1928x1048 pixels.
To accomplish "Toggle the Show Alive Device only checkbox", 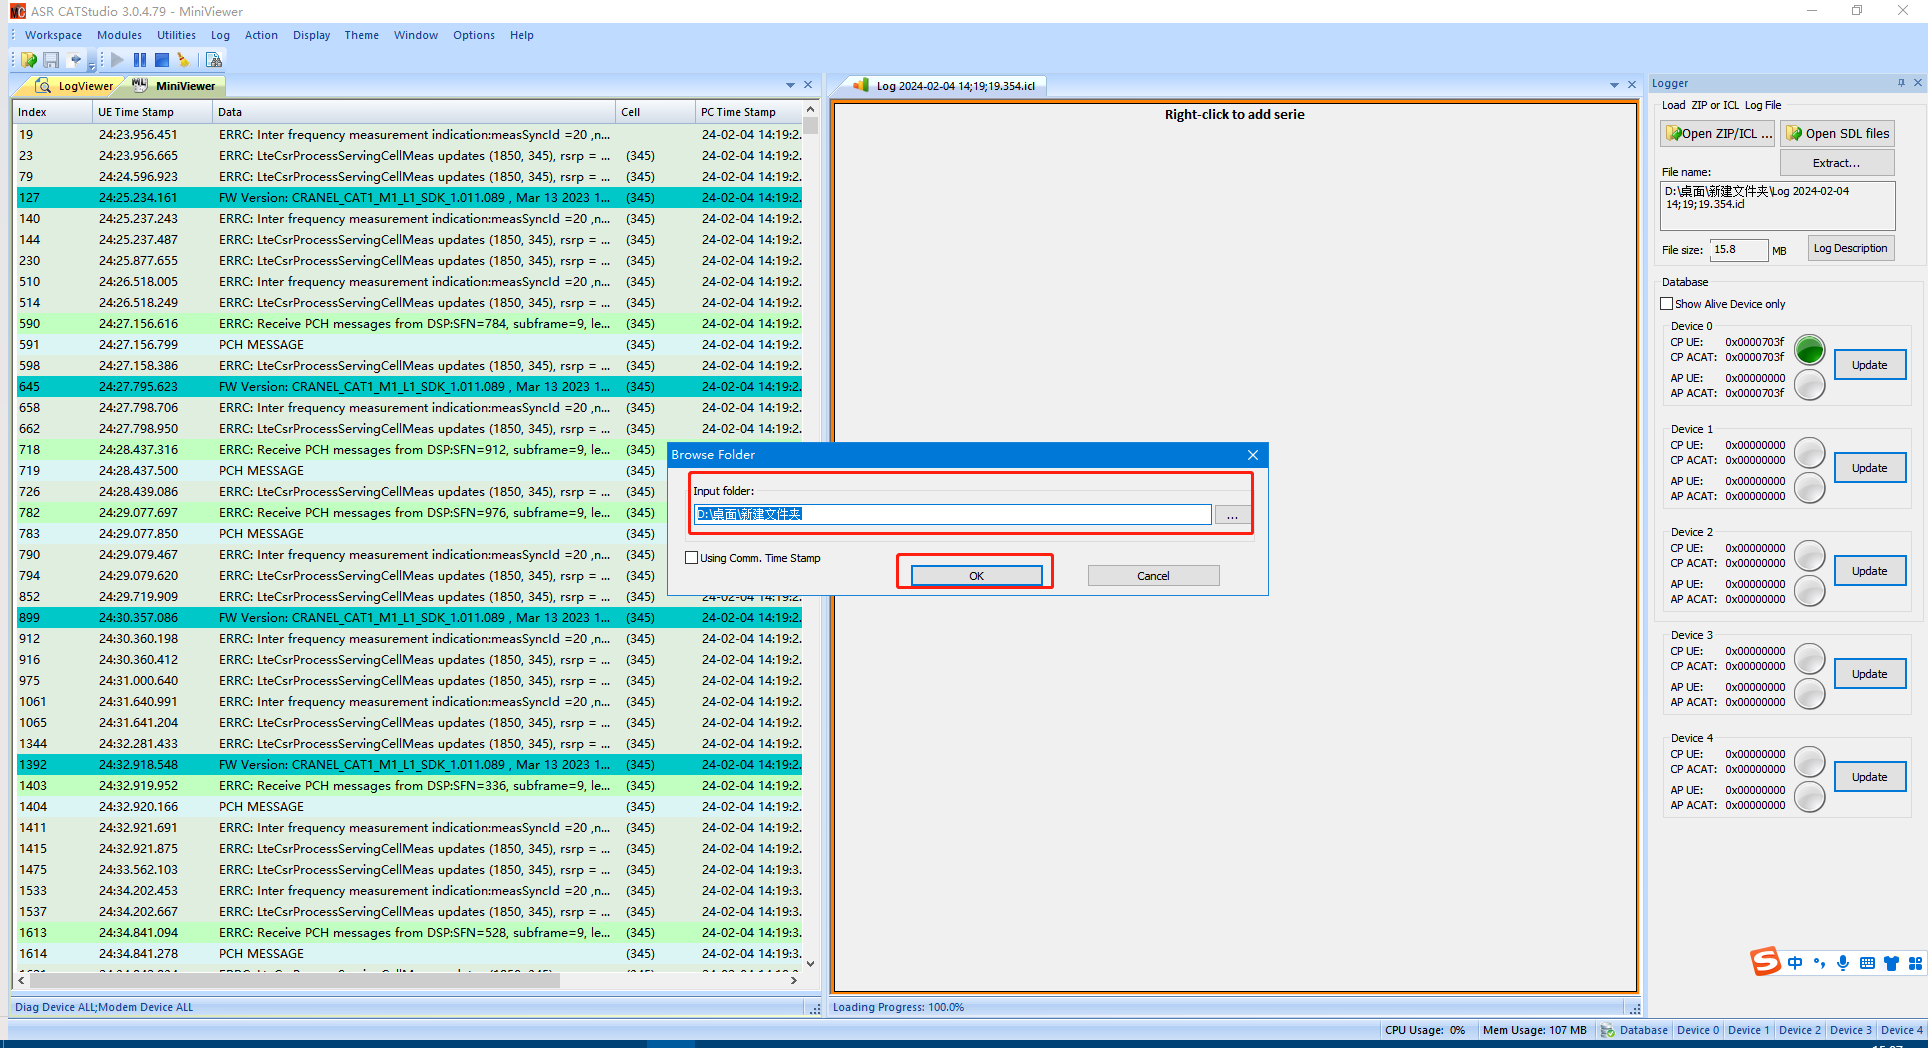I will pyautogui.click(x=1667, y=304).
